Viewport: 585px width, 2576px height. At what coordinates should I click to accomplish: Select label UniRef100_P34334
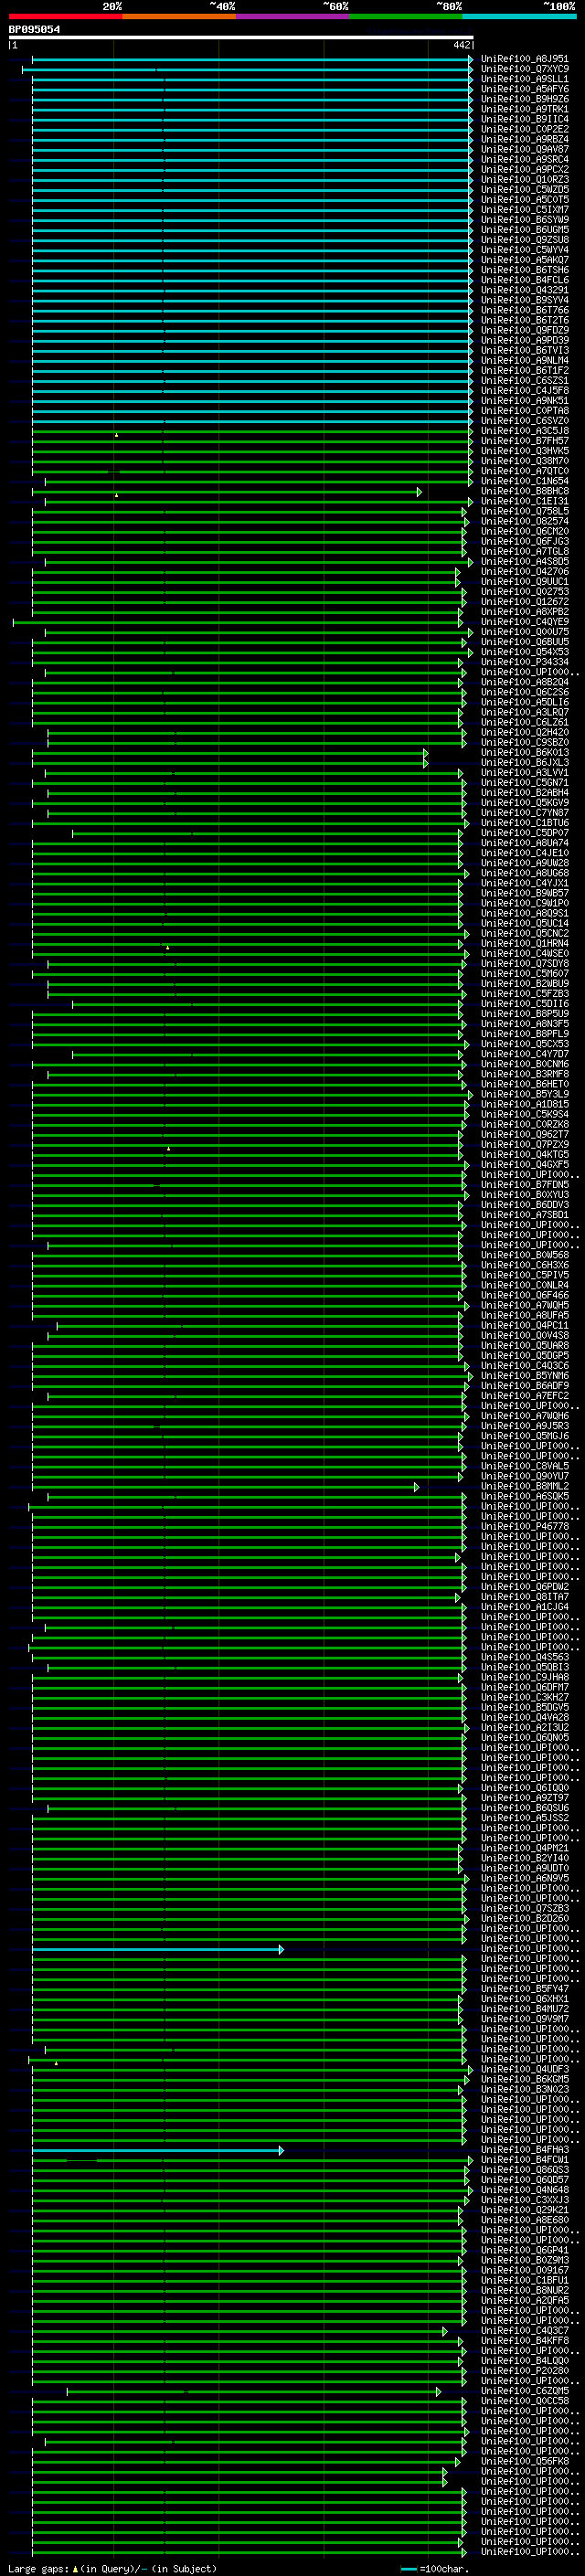point(524,662)
